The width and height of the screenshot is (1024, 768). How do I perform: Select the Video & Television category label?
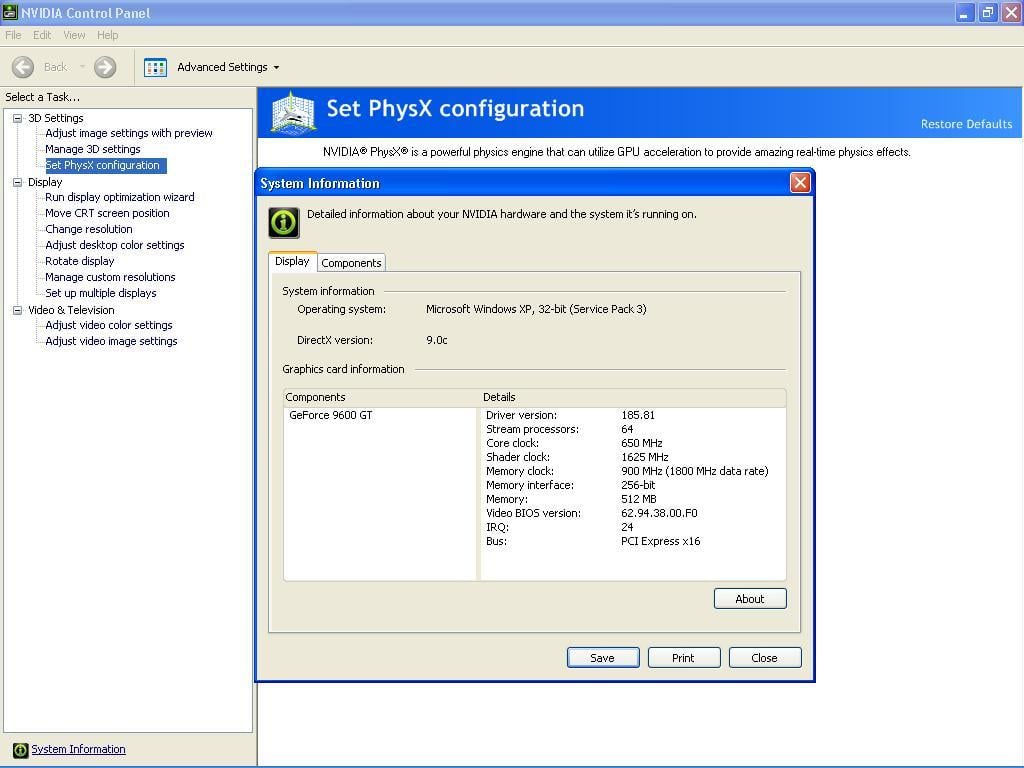click(x=71, y=310)
